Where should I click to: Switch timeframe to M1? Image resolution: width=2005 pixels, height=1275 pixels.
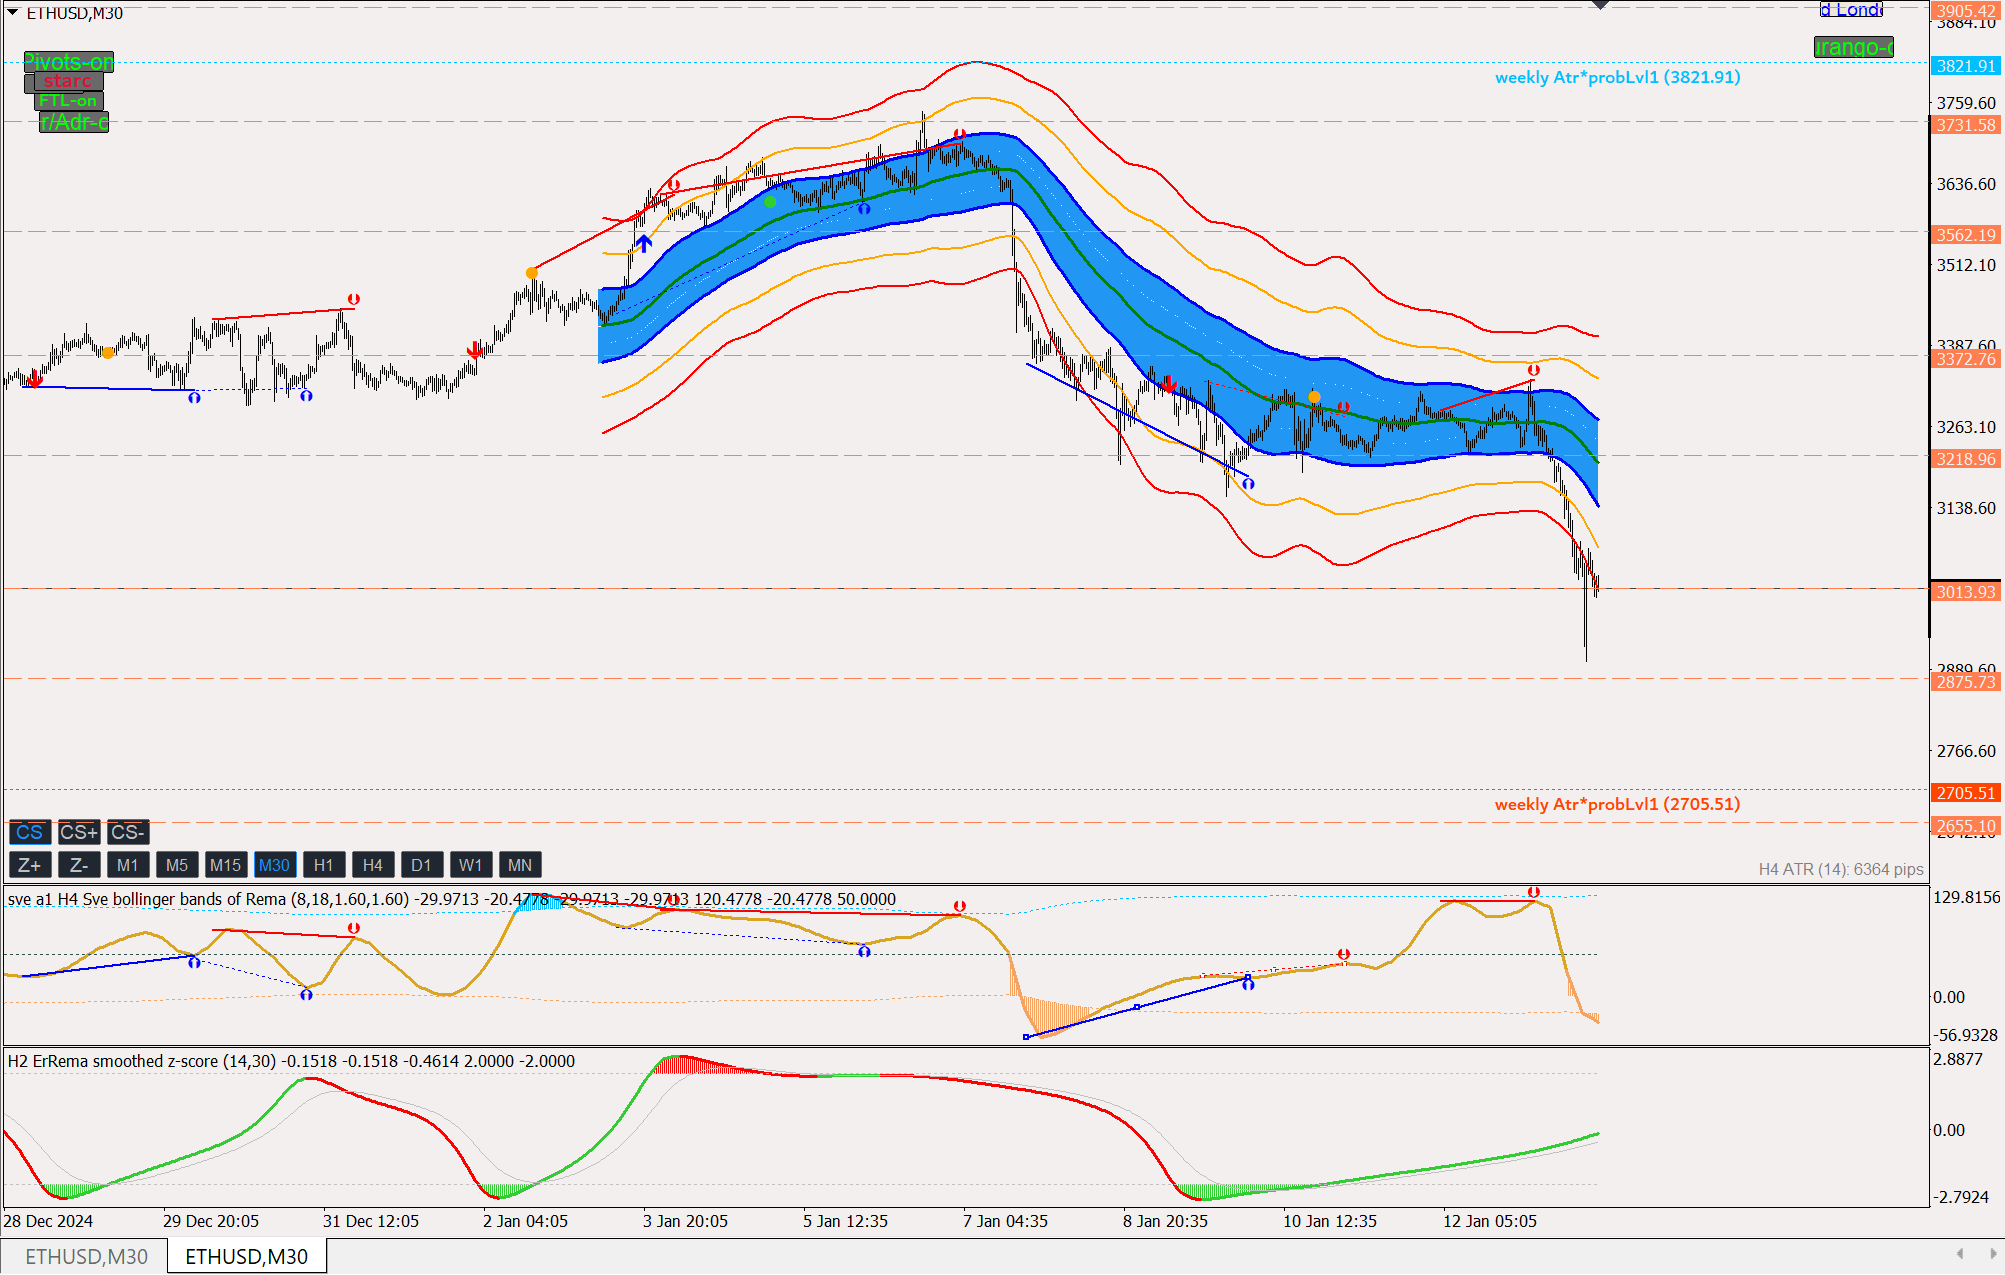coord(127,865)
